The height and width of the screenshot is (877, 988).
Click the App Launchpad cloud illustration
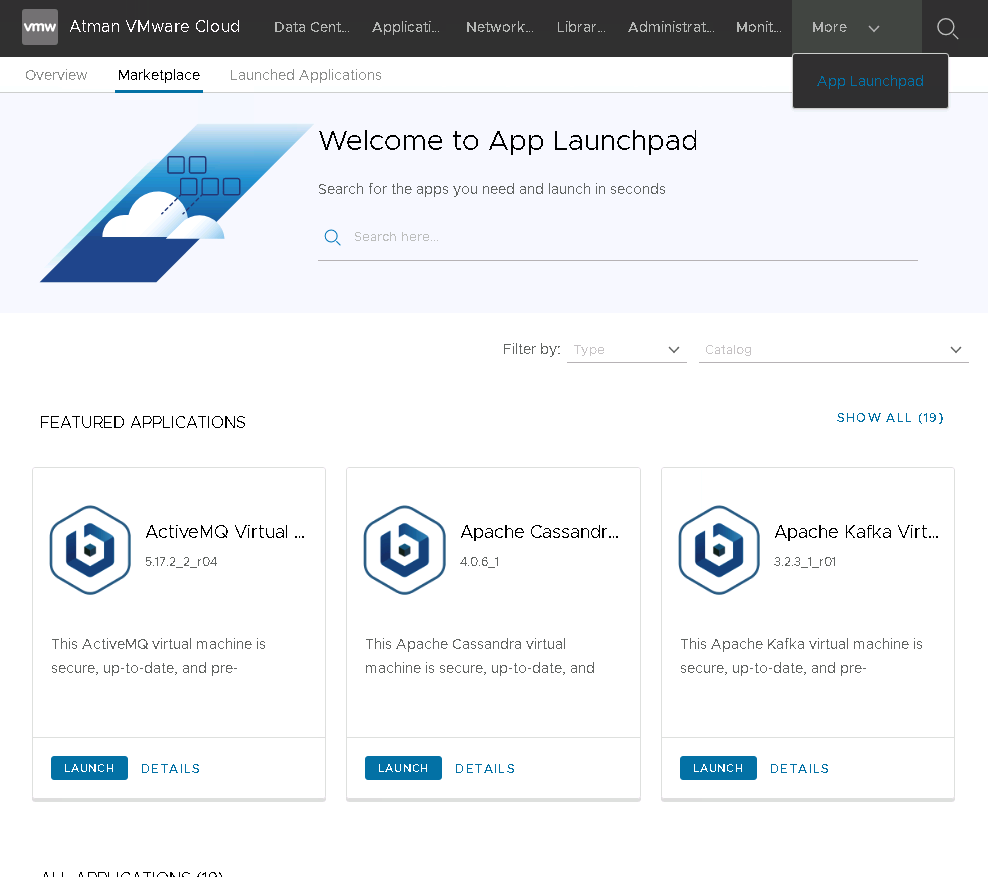pyautogui.click(x=175, y=203)
